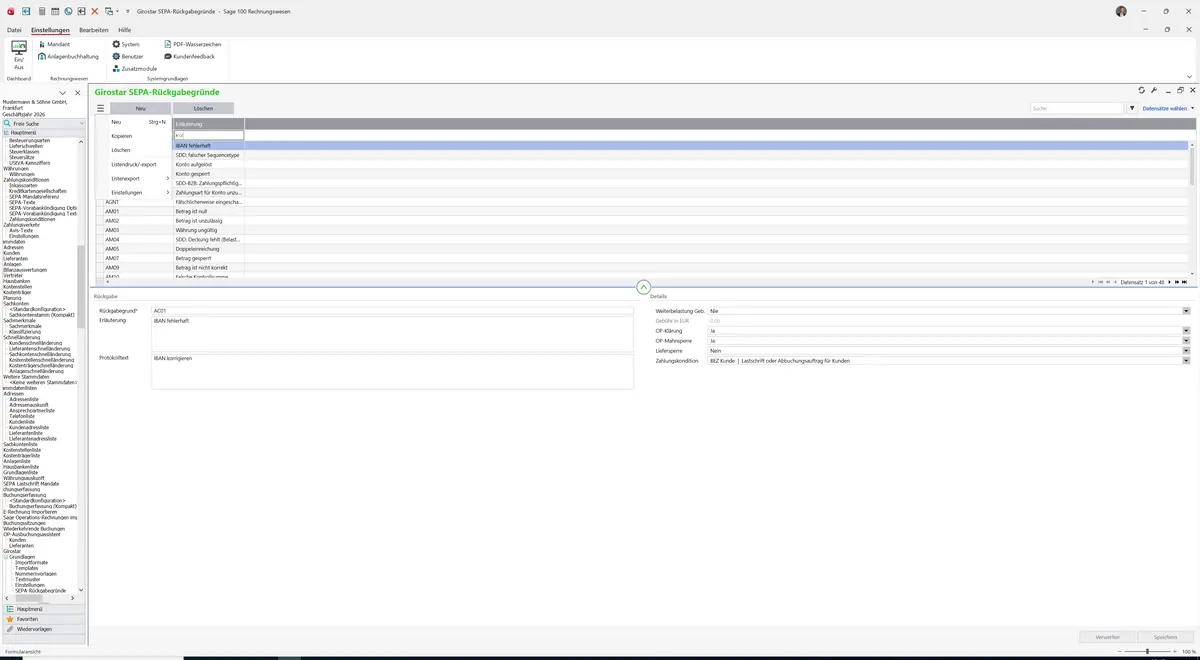The width and height of the screenshot is (1200, 660).
Task: Open Listenexport submenu in context menu
Action: (x=139, y=178)
